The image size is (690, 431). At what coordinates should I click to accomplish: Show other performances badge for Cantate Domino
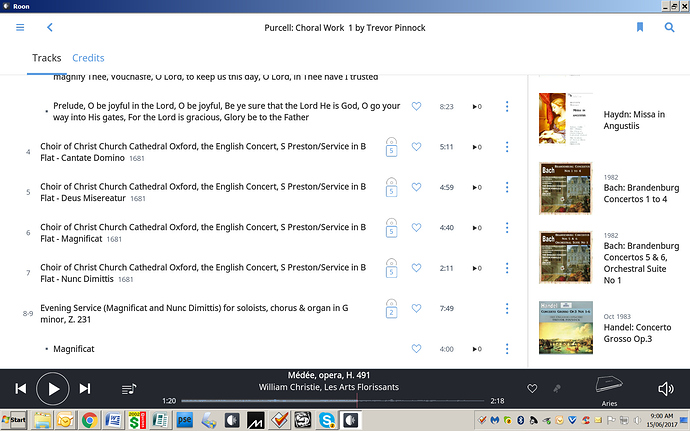391,147
